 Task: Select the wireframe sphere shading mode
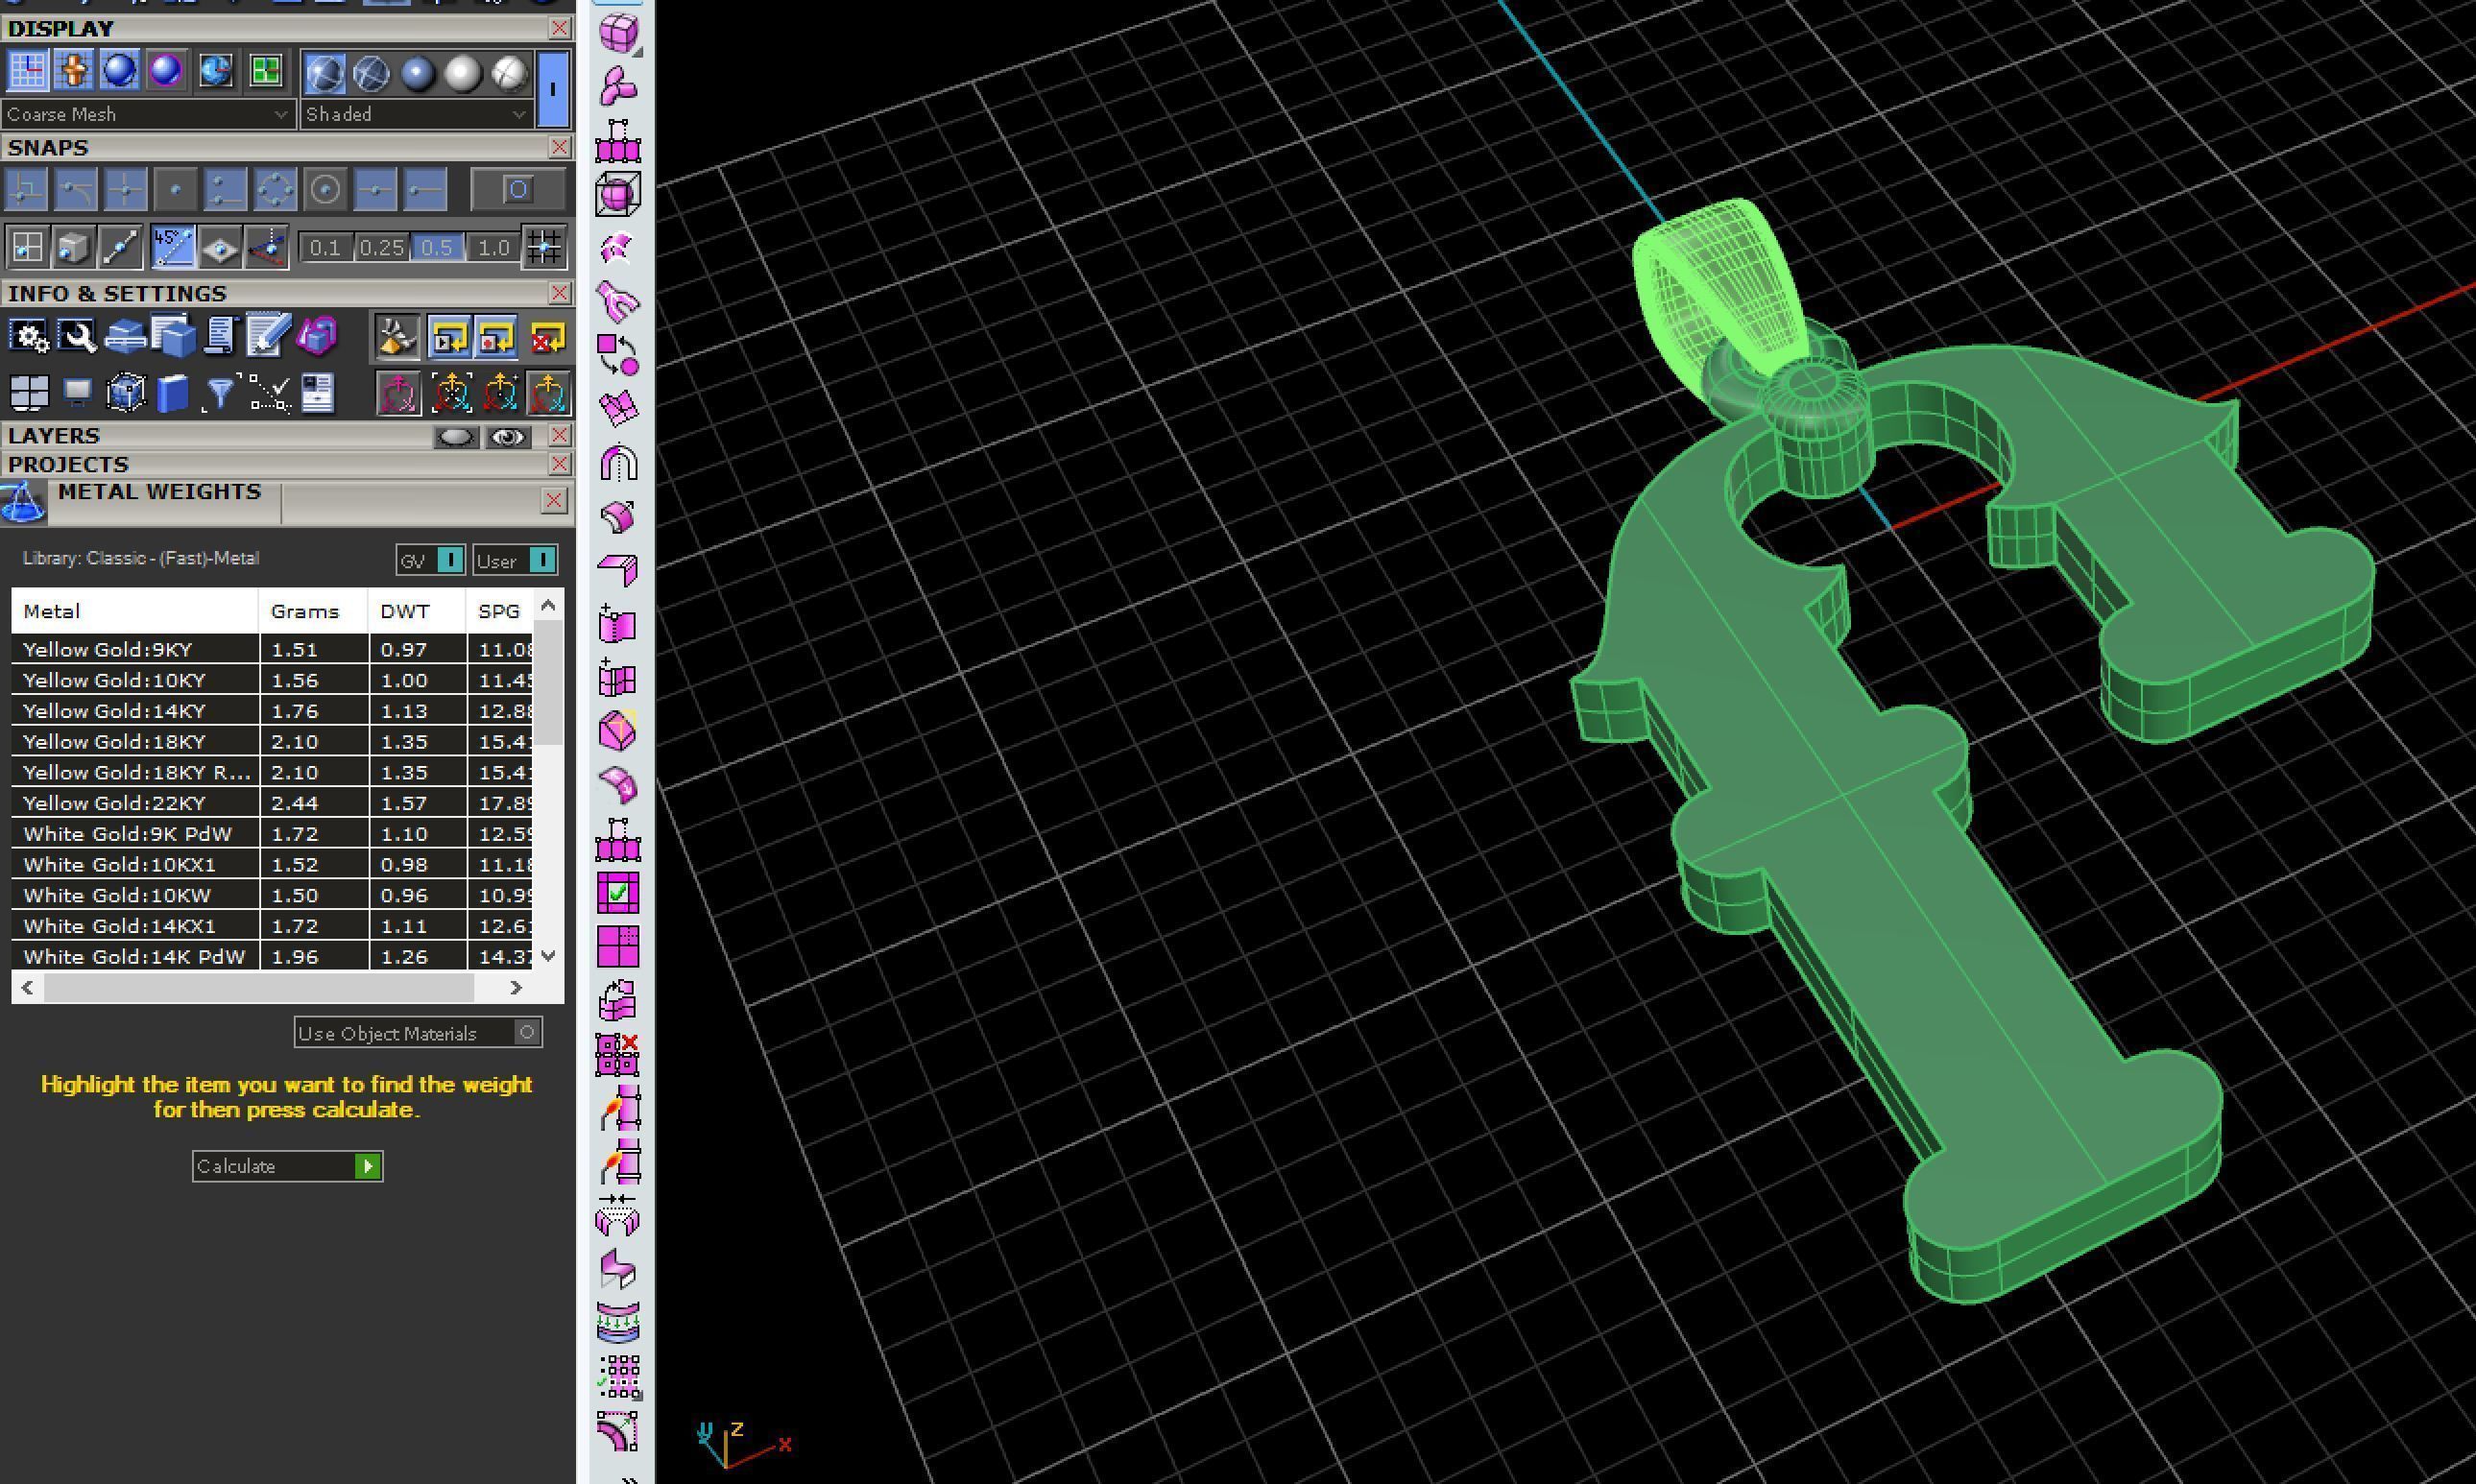pyautogui.click(x=371, y=73)
